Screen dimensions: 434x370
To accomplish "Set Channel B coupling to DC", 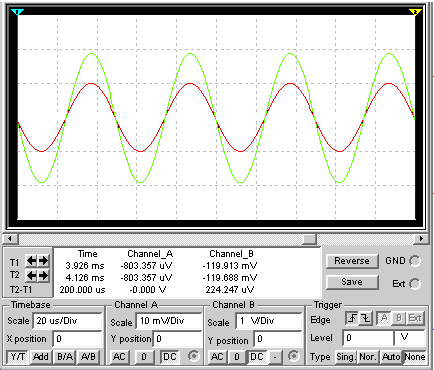I will pyautogui.click(x=257, y=357).
